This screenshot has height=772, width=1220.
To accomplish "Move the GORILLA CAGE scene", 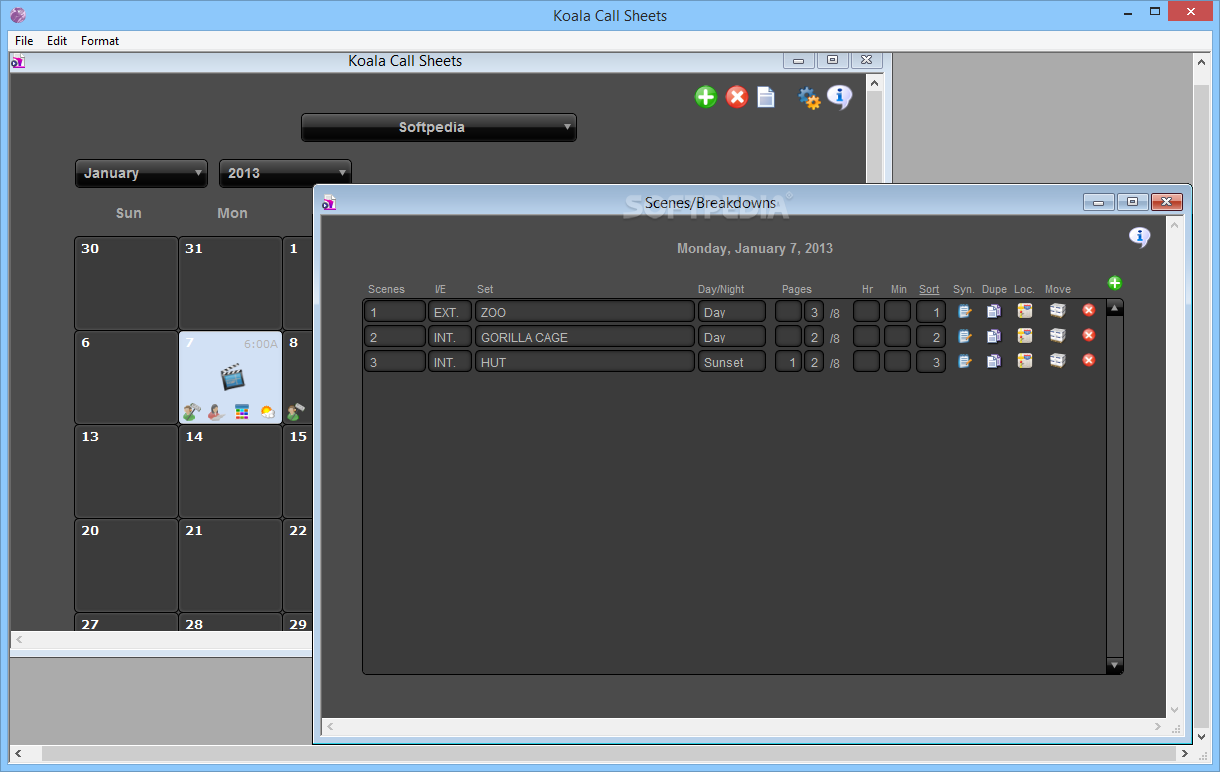I will pyautogui.click(x=1057, y=336).
